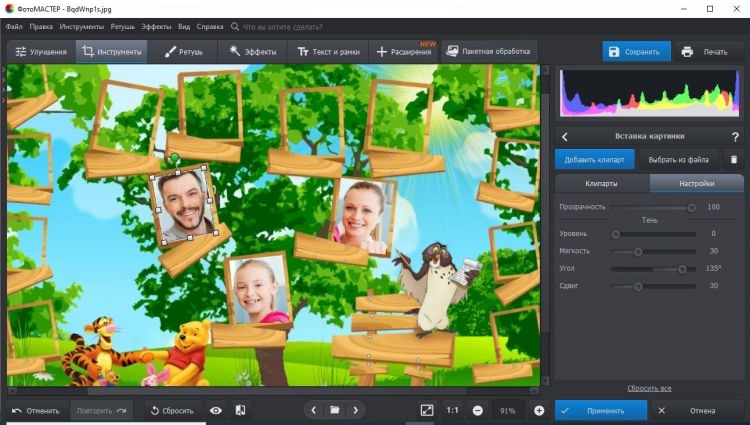750x425 pixels.
Task: Click the trash icon to delete clipart
Action: pos(734,159)
